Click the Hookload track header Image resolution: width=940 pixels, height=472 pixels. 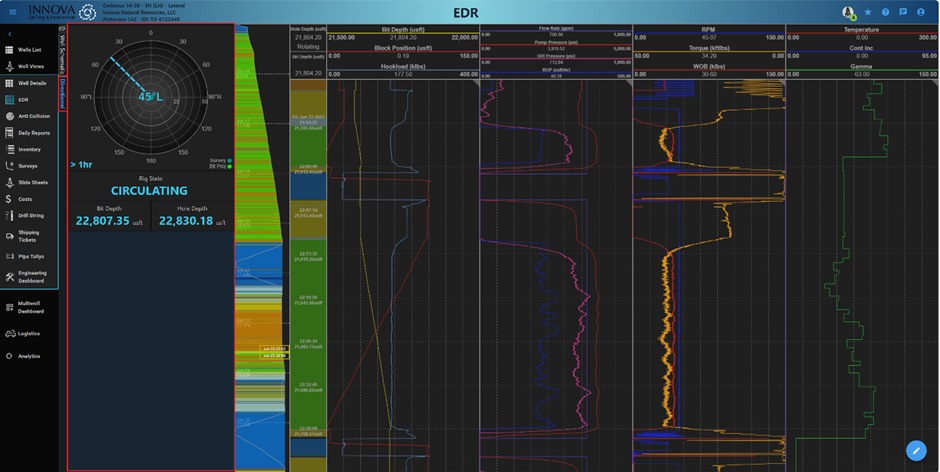click(403, 66)
